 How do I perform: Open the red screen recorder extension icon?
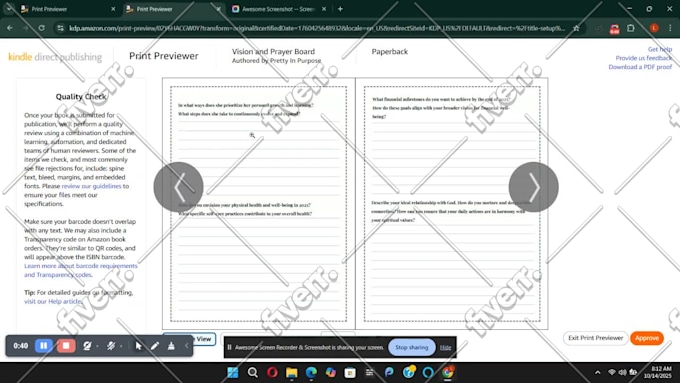click(615, 28)
